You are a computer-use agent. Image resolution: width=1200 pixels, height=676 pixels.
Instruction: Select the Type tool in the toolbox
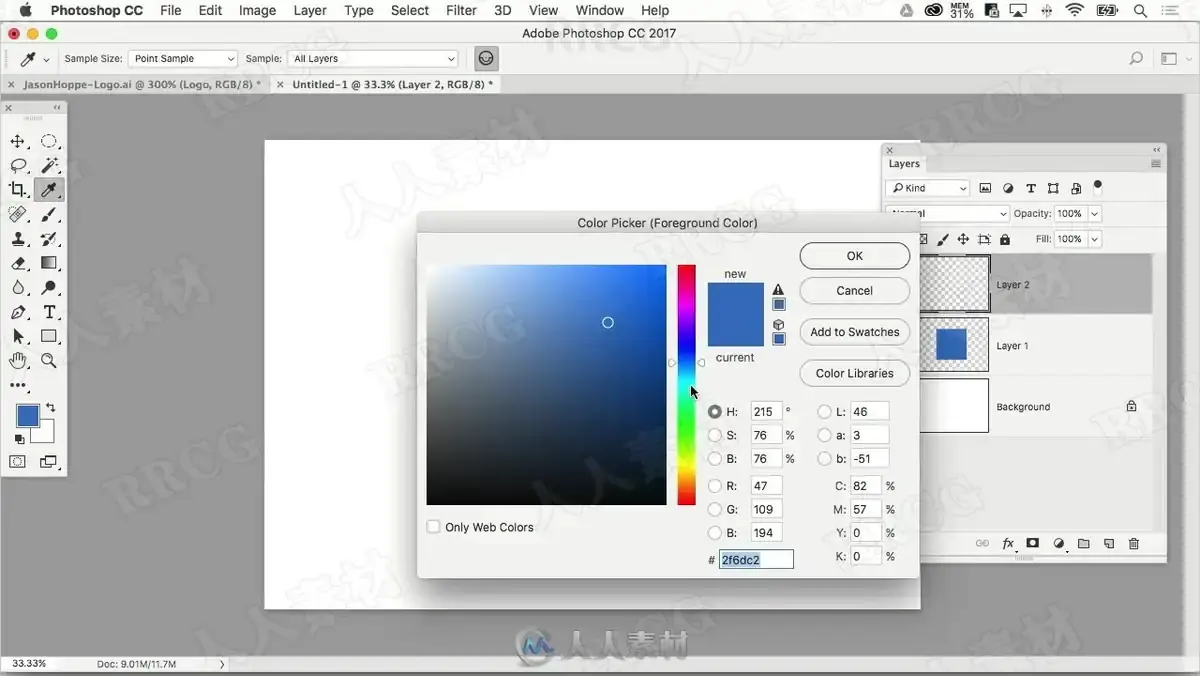tap(49, 312)
